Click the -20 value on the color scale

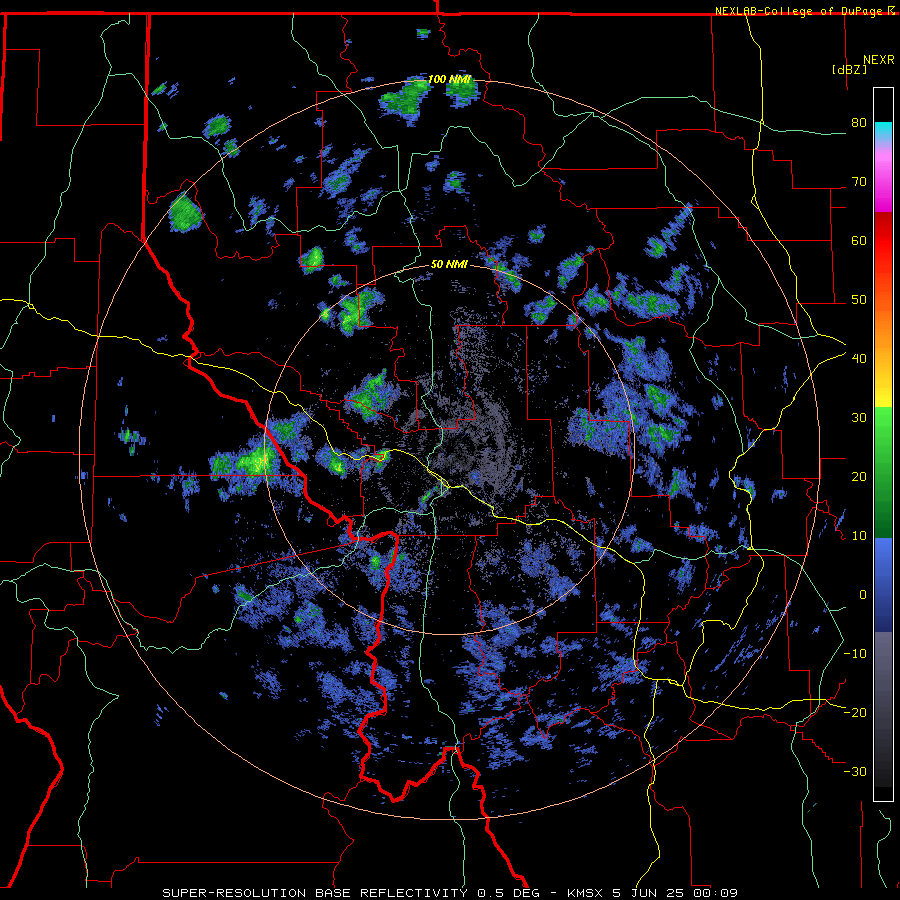[x=855, y=713]
